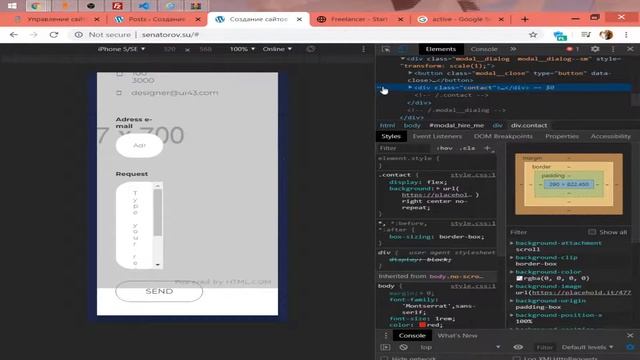Open console settings blue gear icon
This screenshot has height=360, width=640.
point(630,347)
